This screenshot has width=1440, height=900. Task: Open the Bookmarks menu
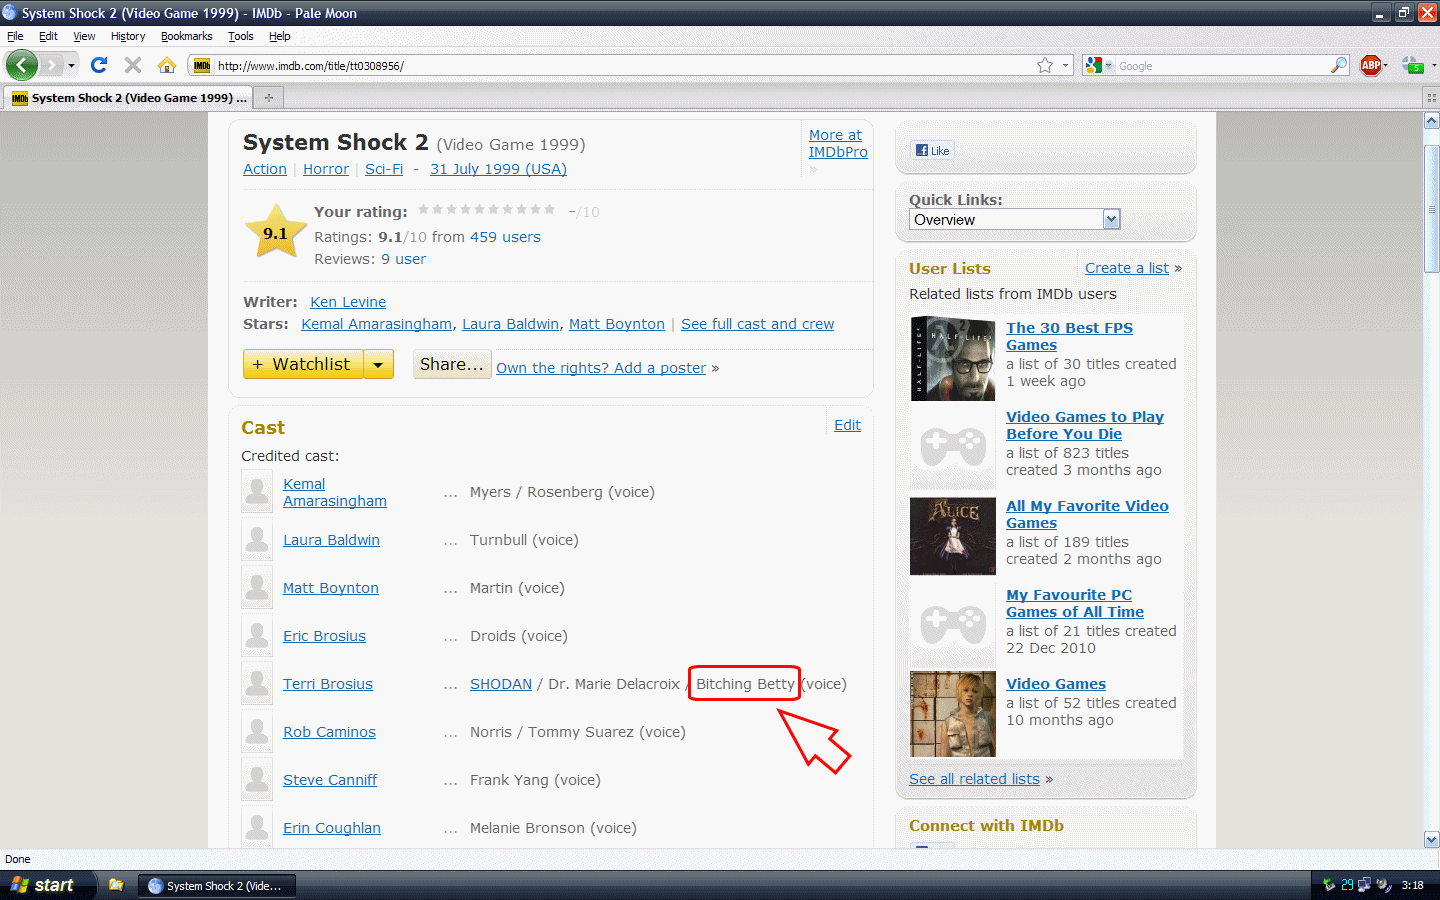tap(186, 36)
